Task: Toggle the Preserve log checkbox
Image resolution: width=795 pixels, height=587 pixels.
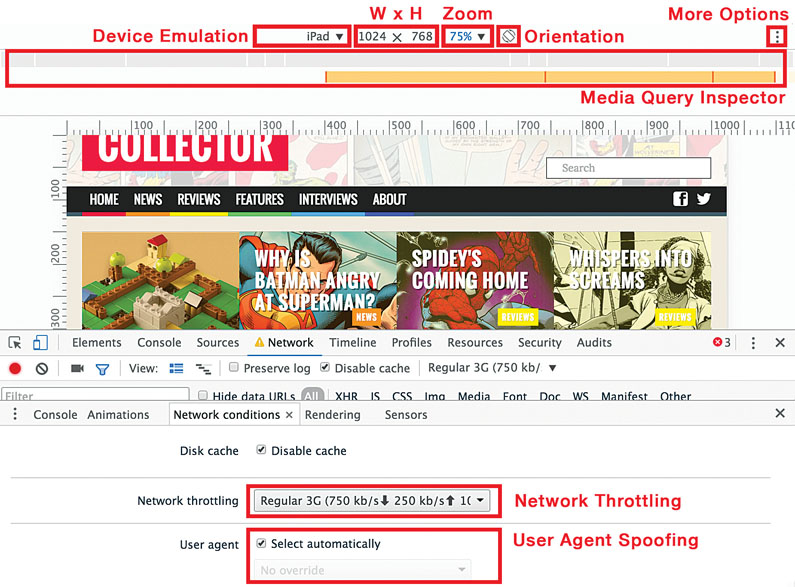Action: click(x=234, y=367)
